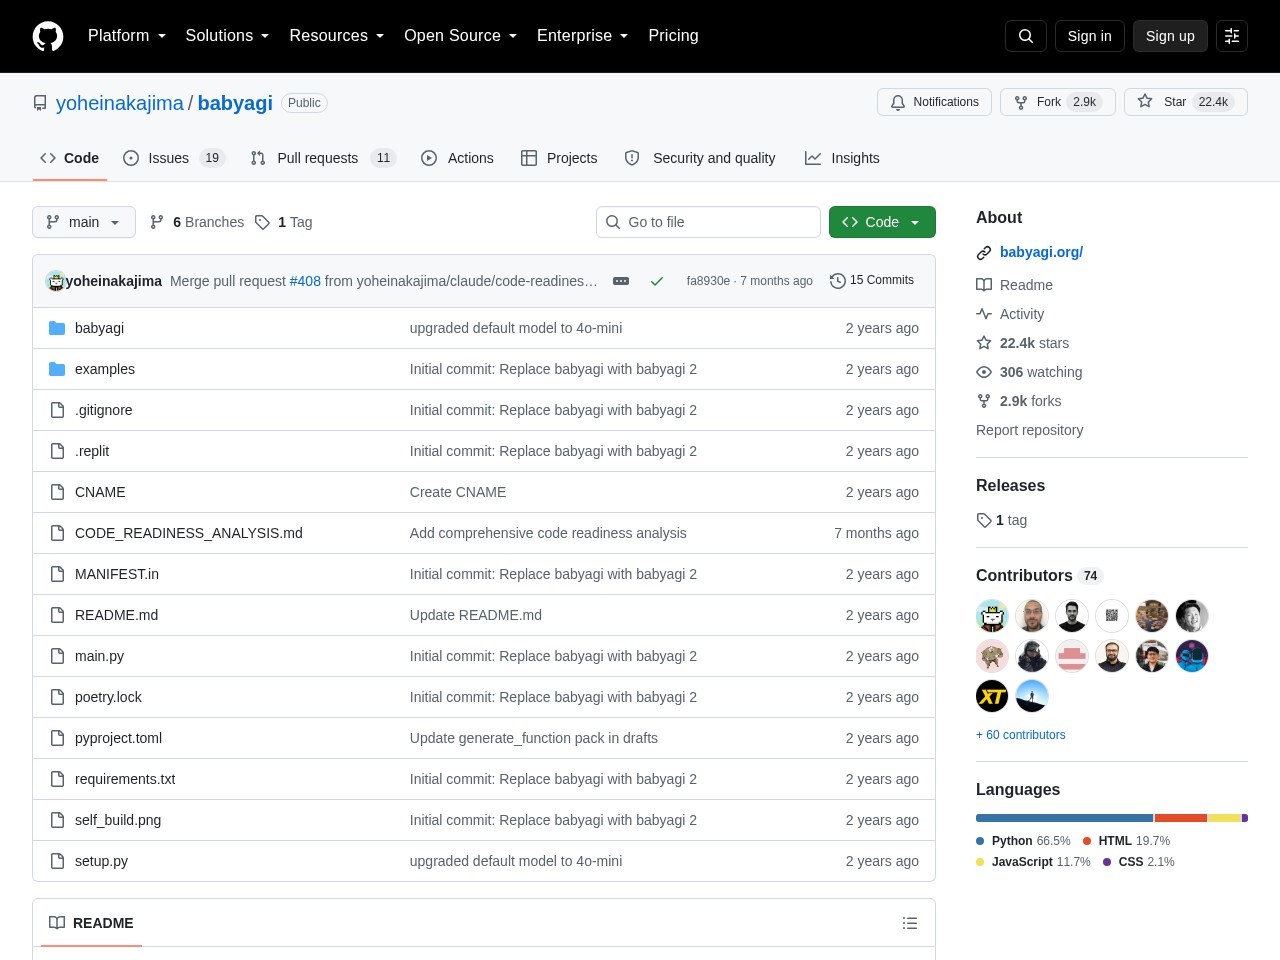Open the Platform dropdown menu

127,36
